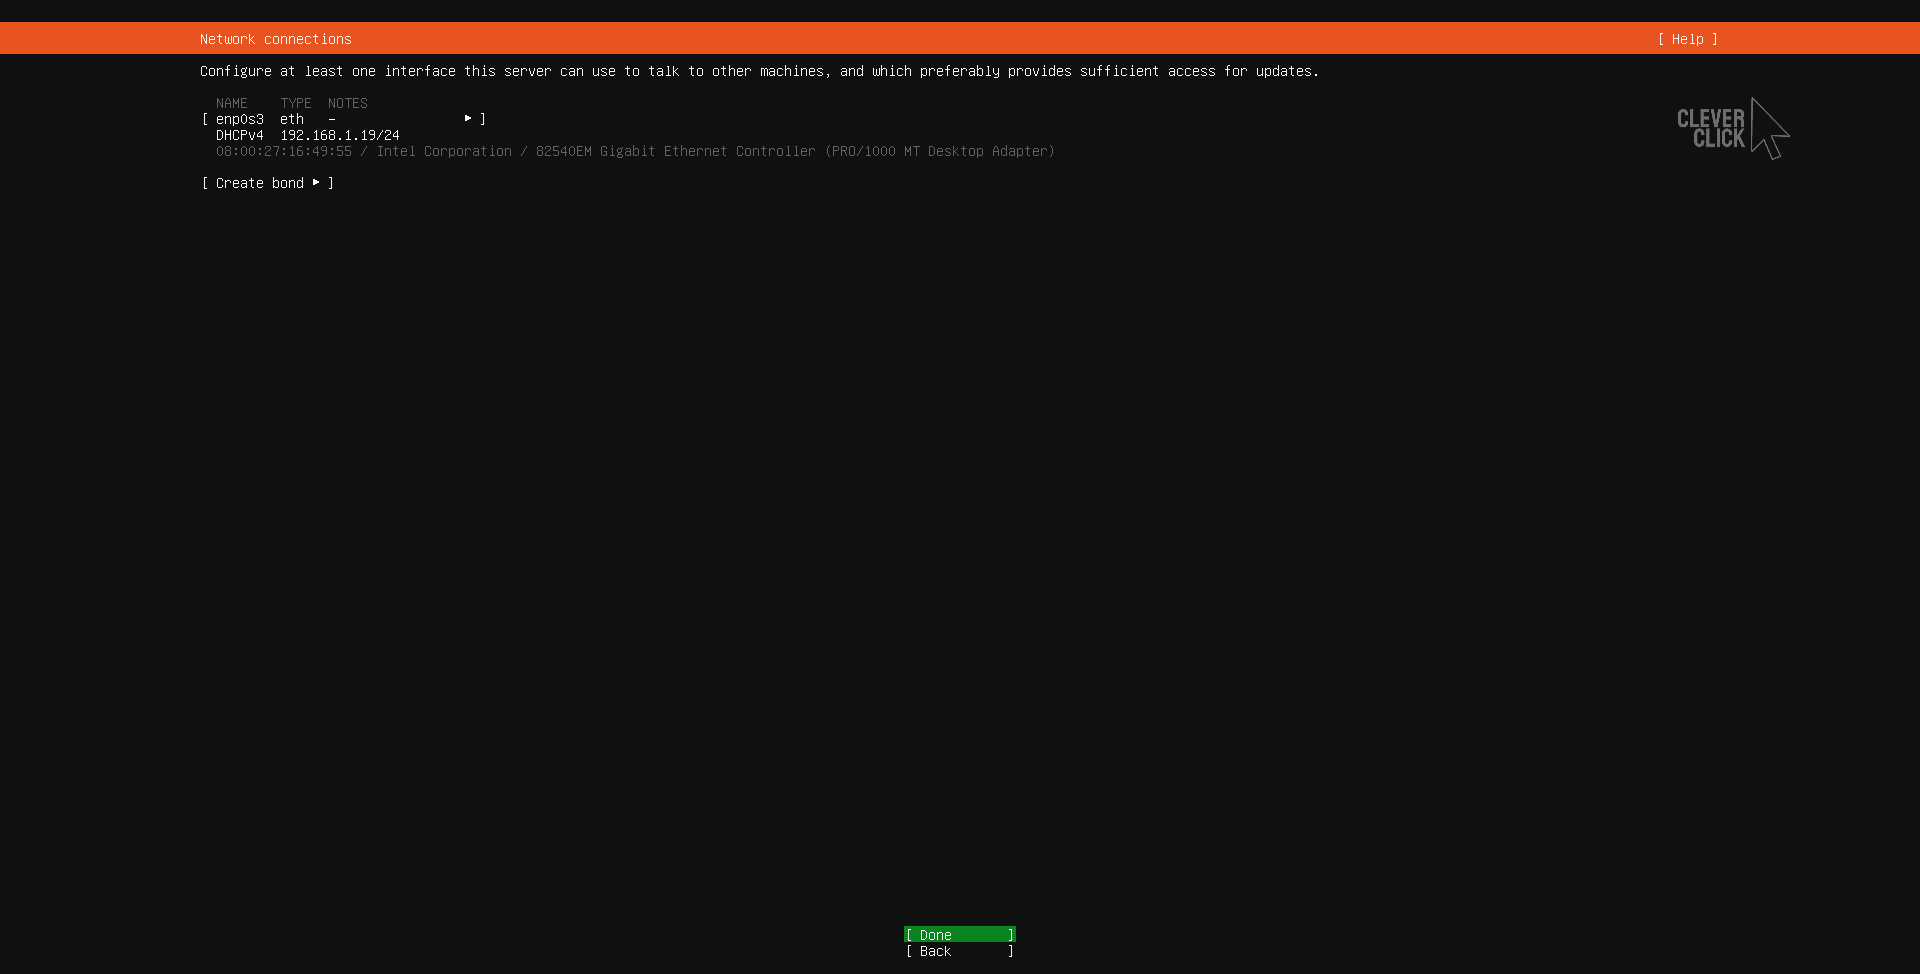Click the arrow beside Create bond

316,183
